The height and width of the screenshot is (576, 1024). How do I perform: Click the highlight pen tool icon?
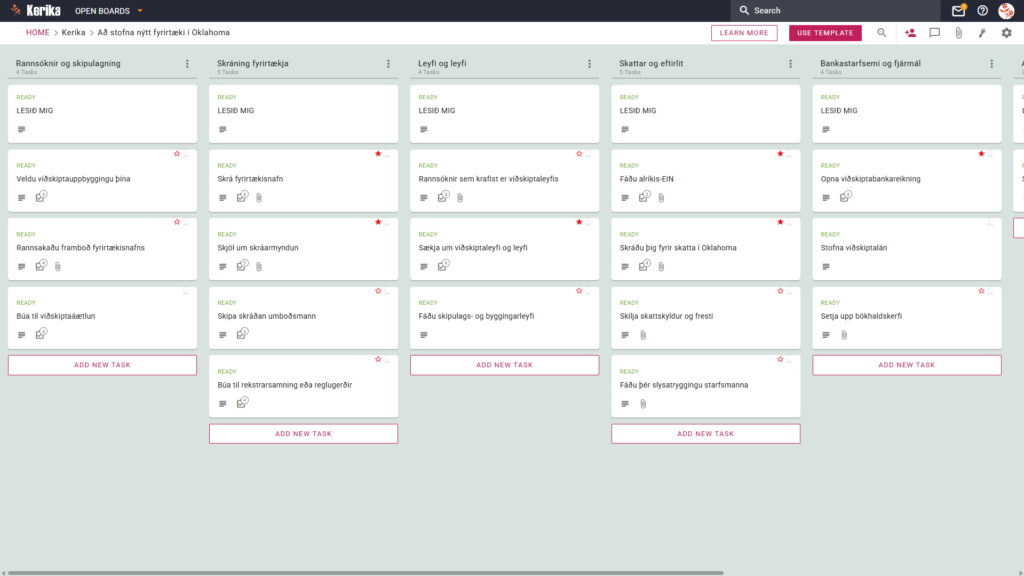[982, 33]
